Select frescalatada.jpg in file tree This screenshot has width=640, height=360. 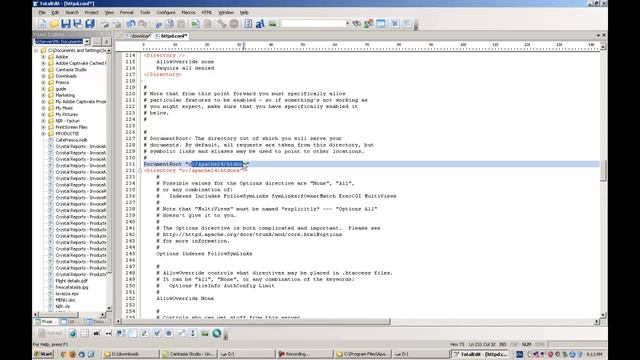71,287
